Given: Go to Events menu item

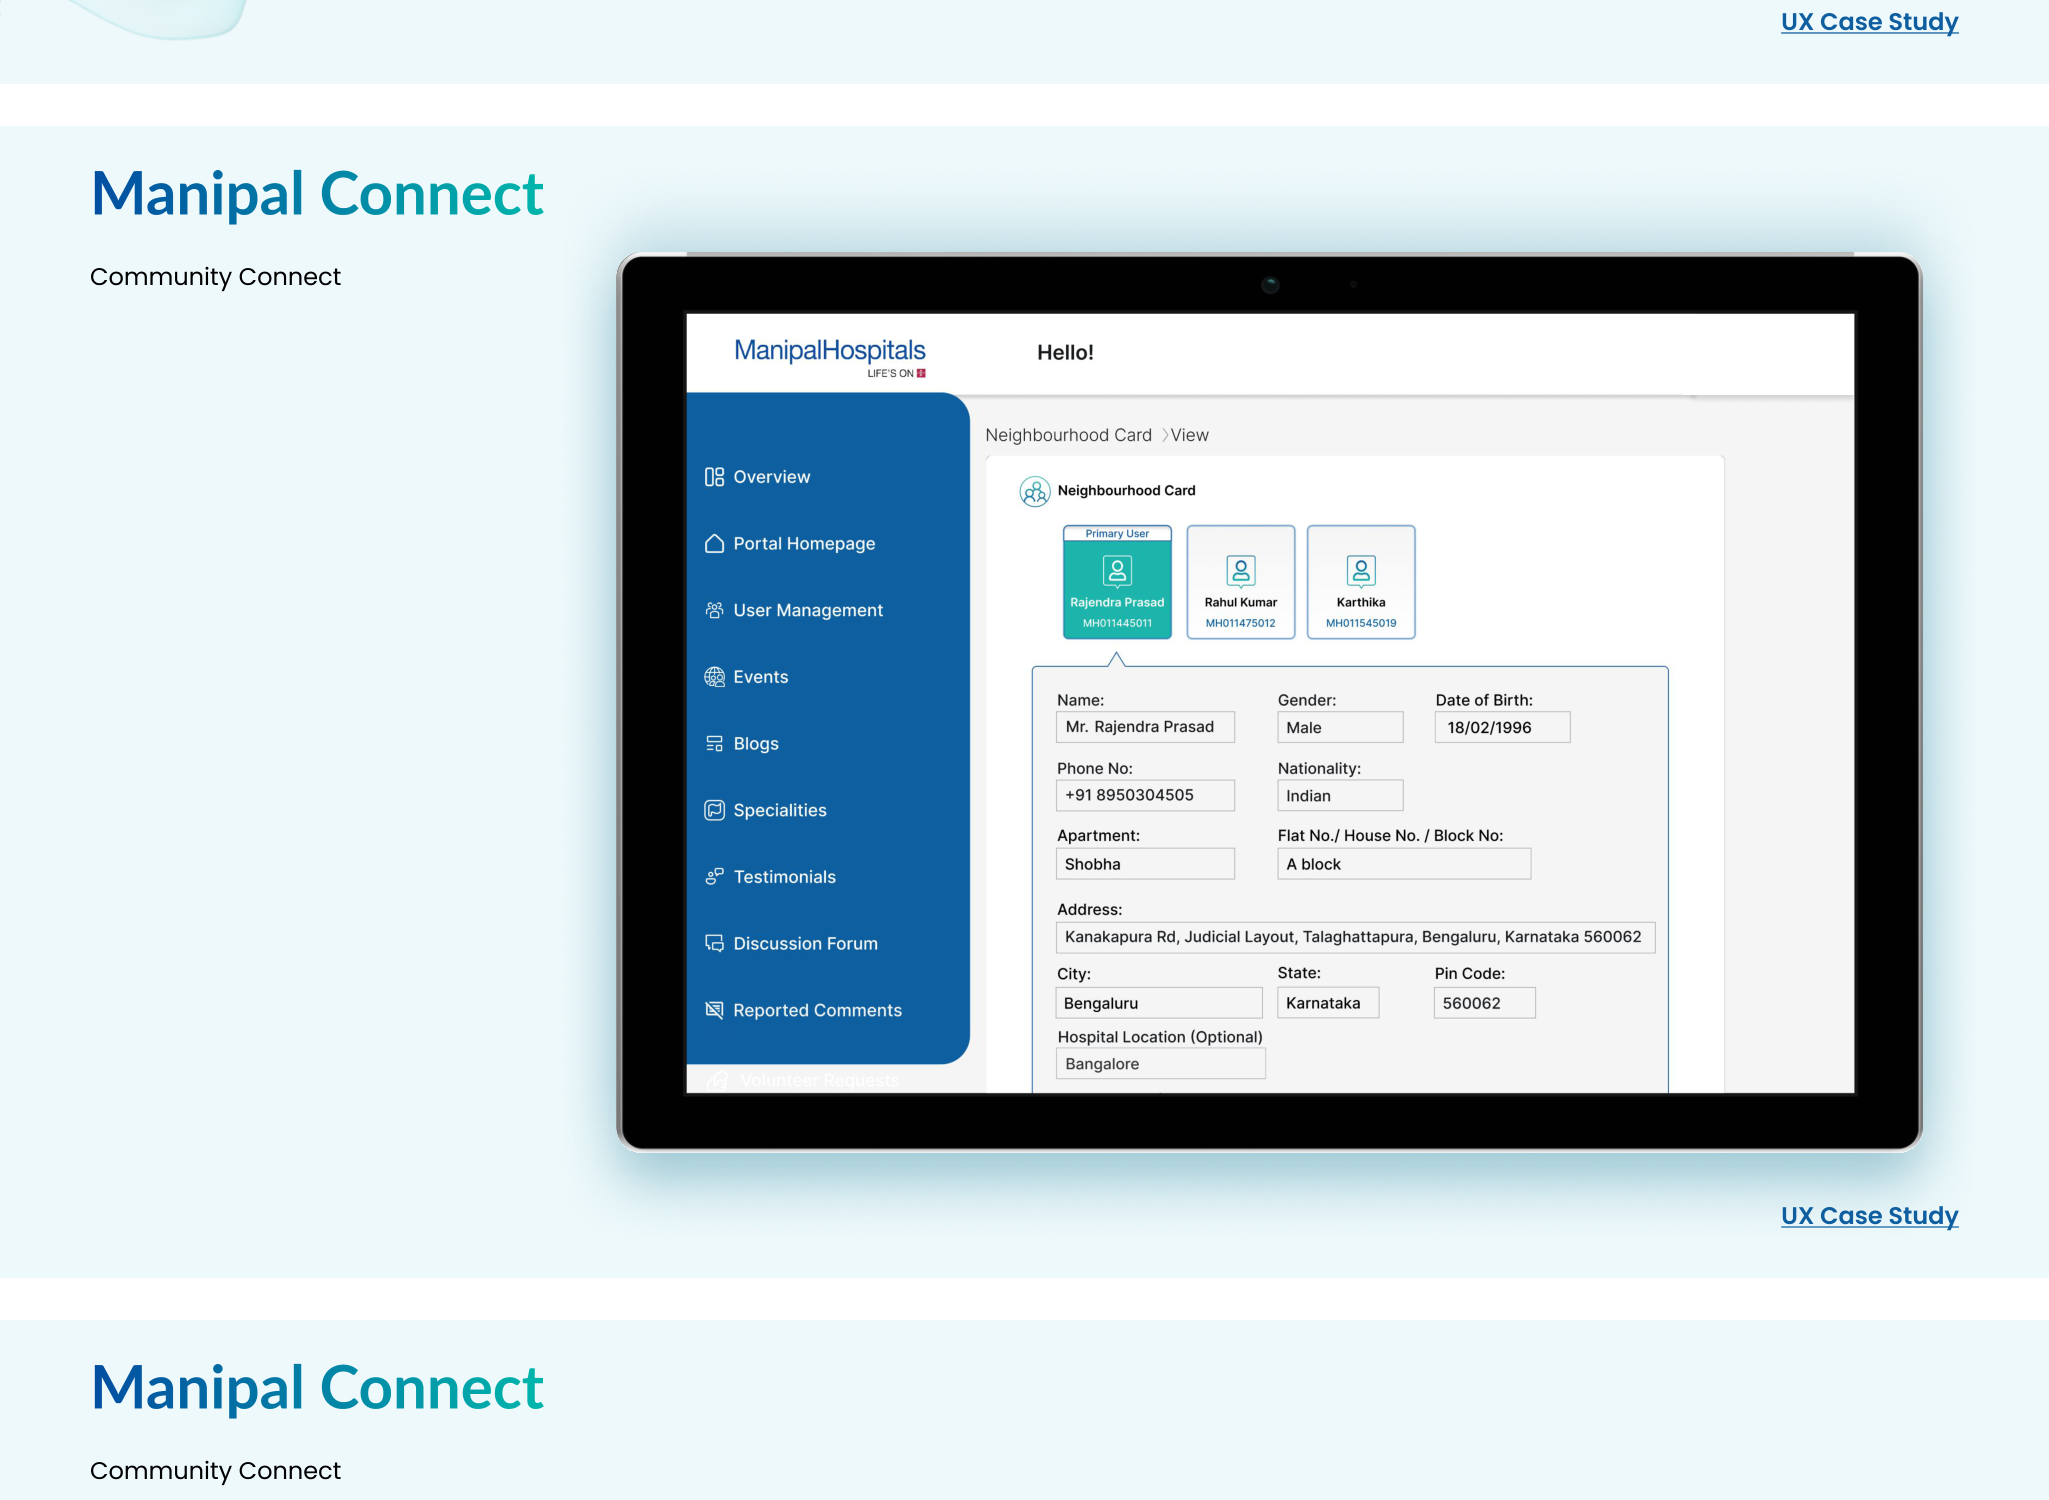Looking at the screenshot, I should (x=760, y=677).
